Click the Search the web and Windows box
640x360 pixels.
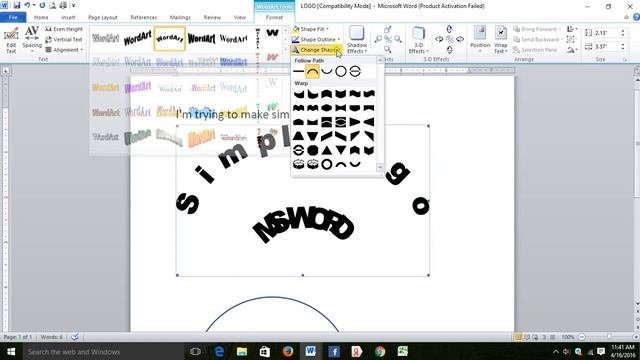(103, 351)
